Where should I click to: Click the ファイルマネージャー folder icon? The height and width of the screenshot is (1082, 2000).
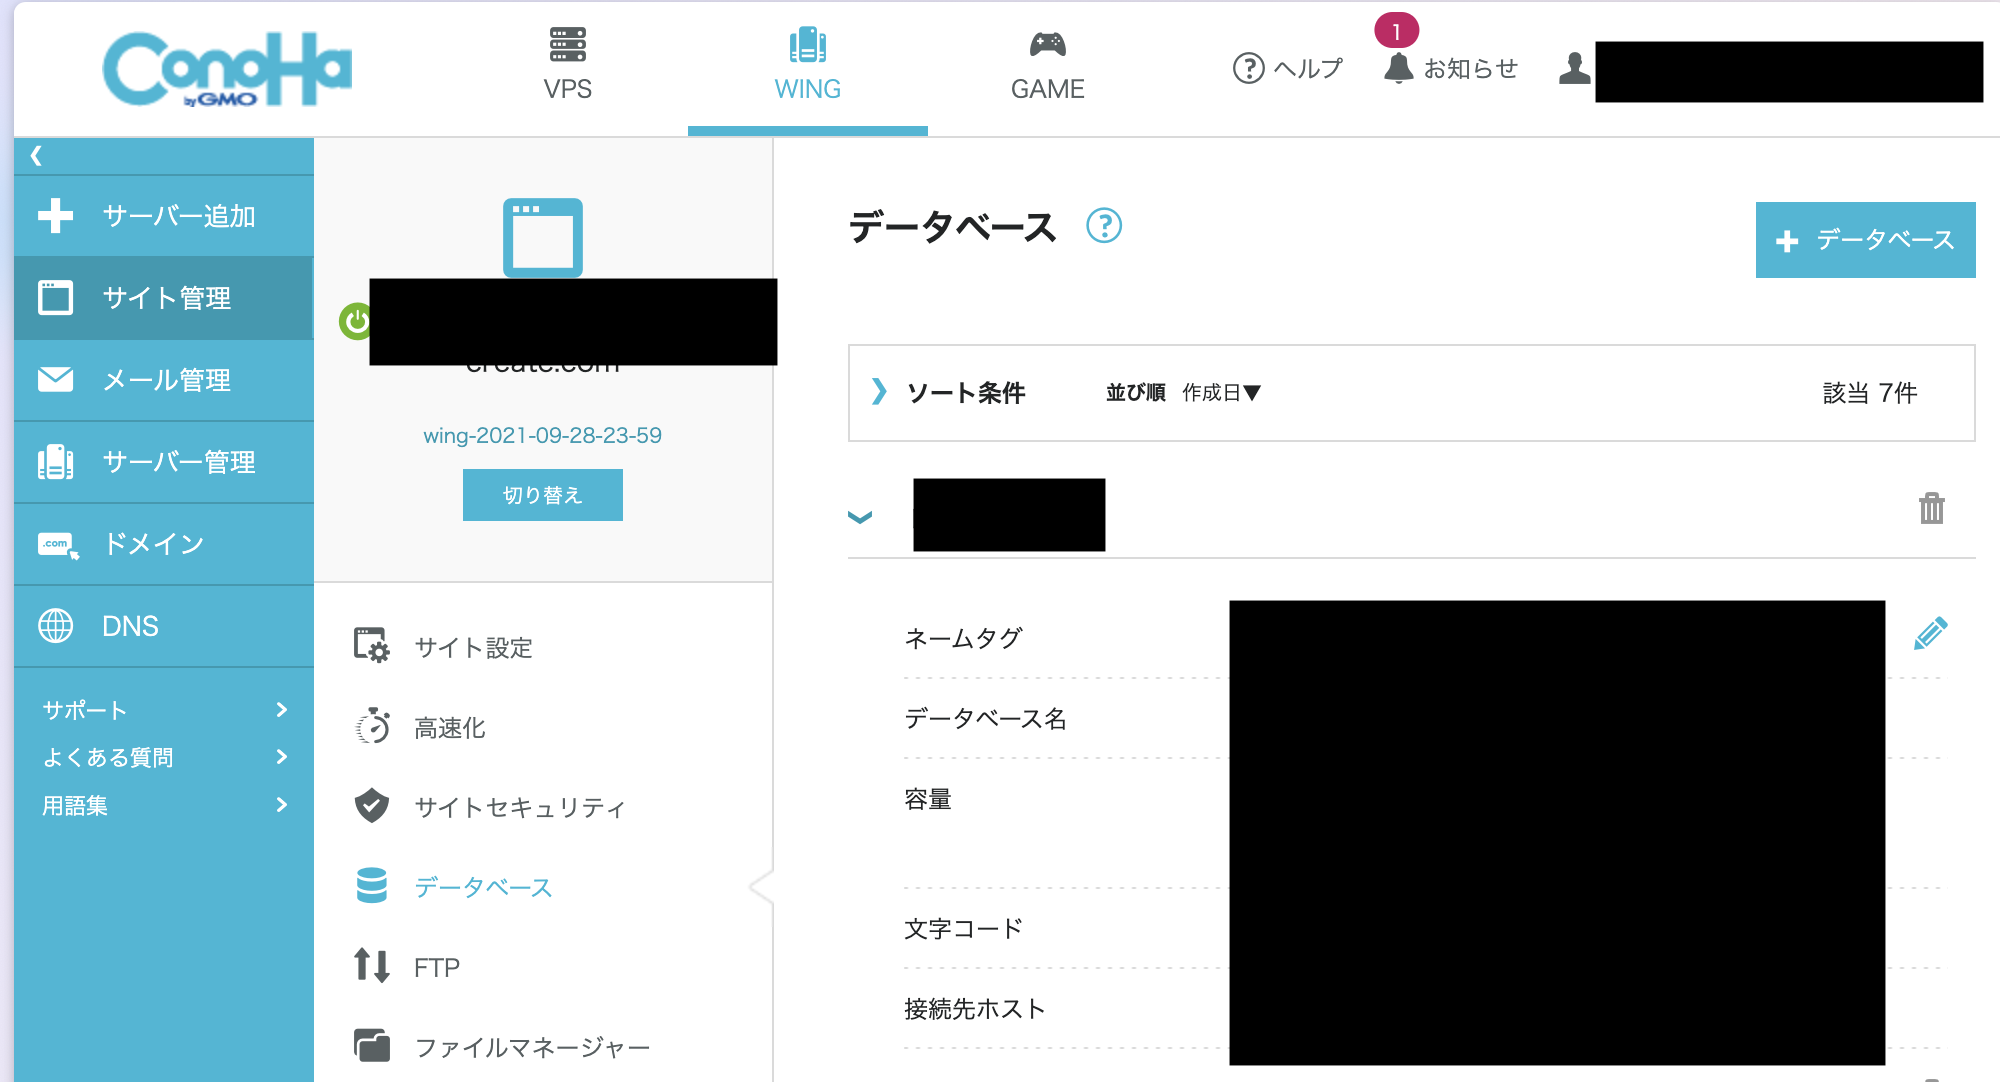pos(371,1045)
